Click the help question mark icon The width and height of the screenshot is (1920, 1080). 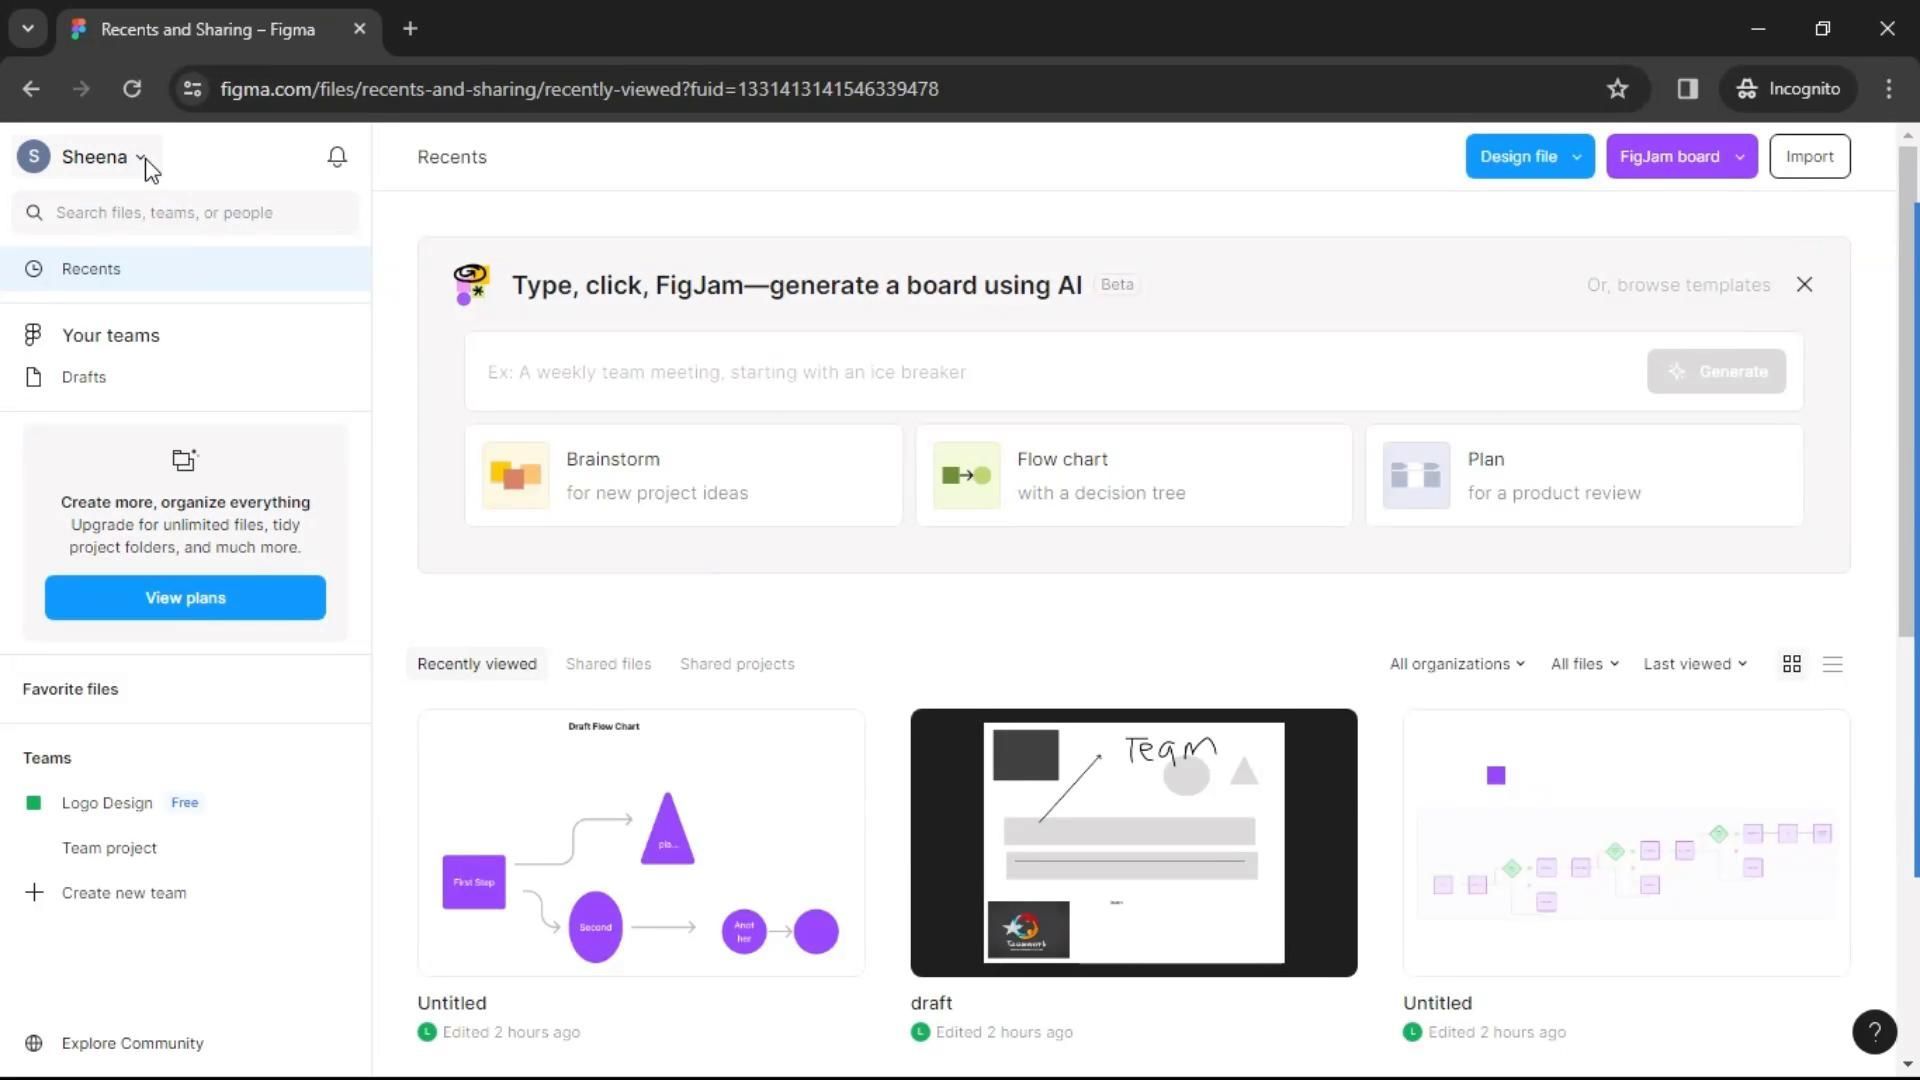pos(1874,1031)
